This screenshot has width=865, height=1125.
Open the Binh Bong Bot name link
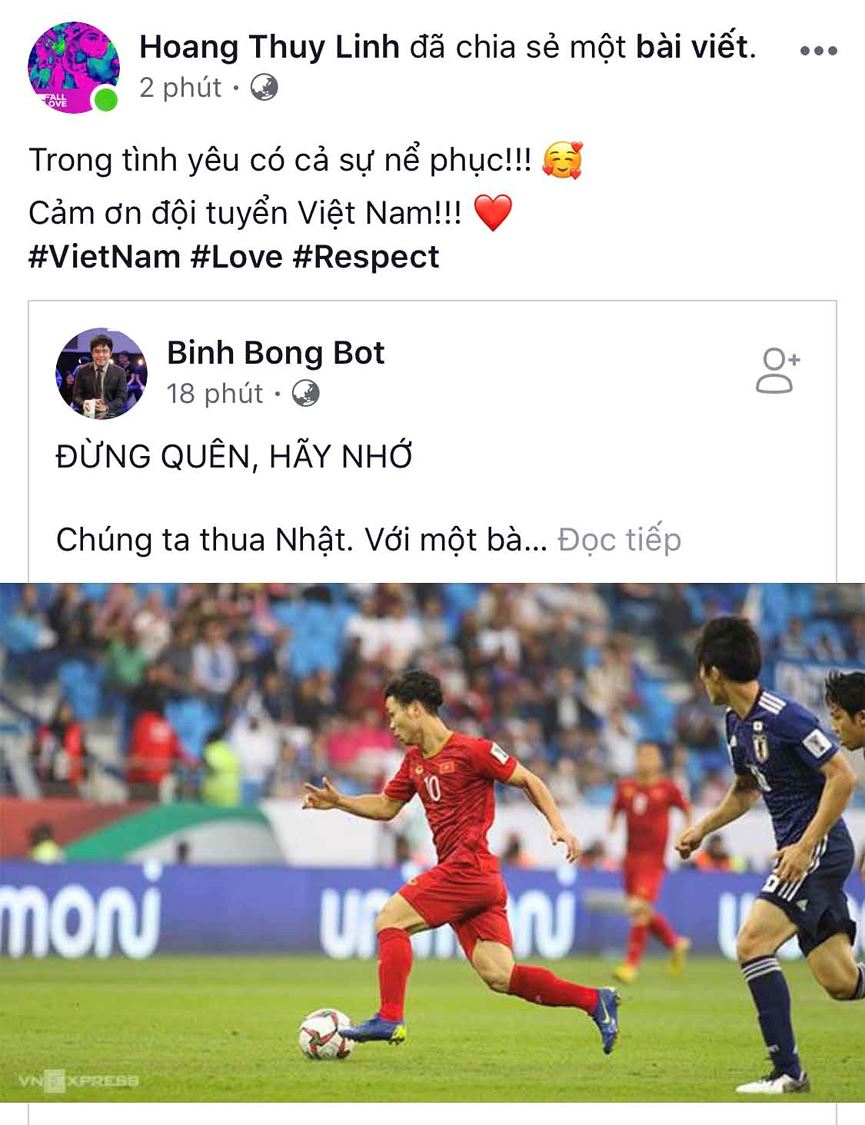(x=276, y=352)
